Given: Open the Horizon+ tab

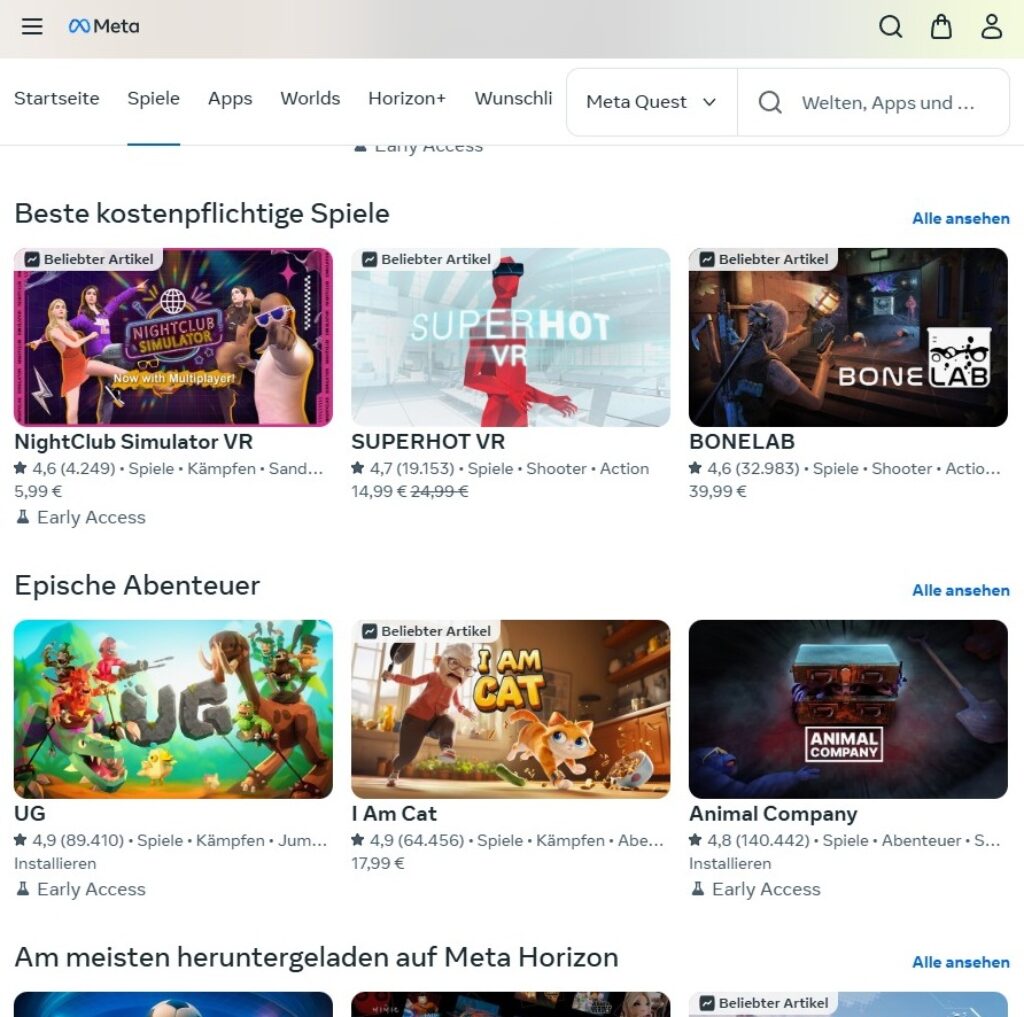Looking at the screenshot, I should pos(407,98).
